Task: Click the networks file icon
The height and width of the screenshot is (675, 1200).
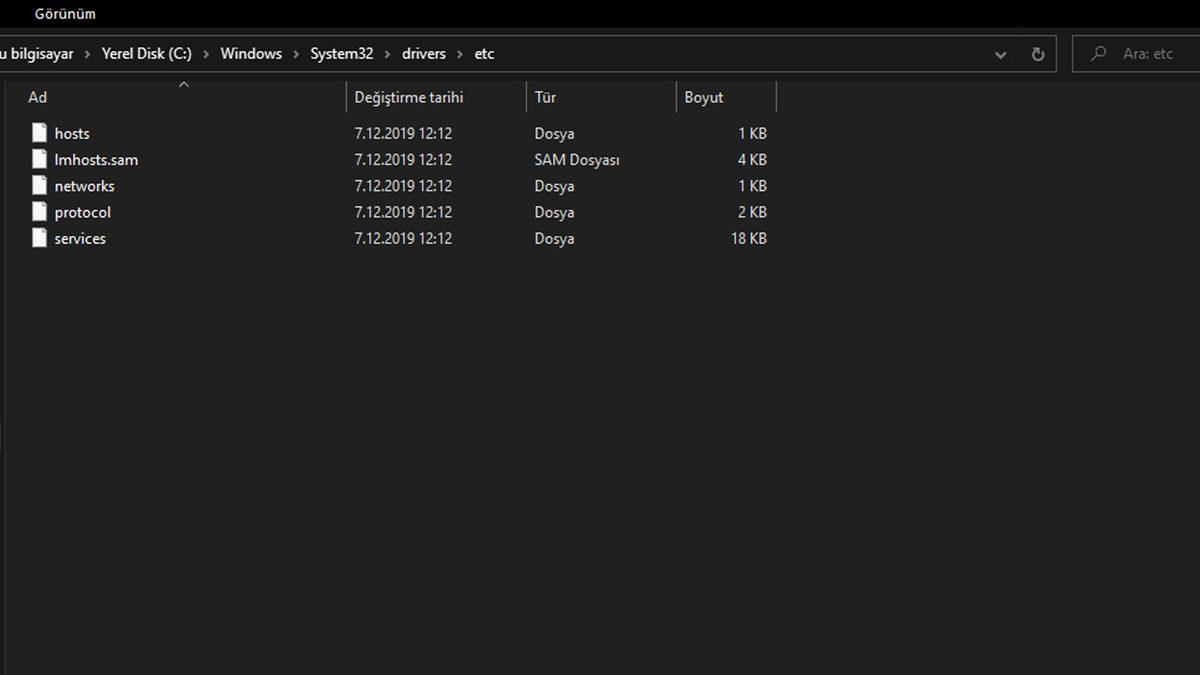Action: tap(39, 186)
